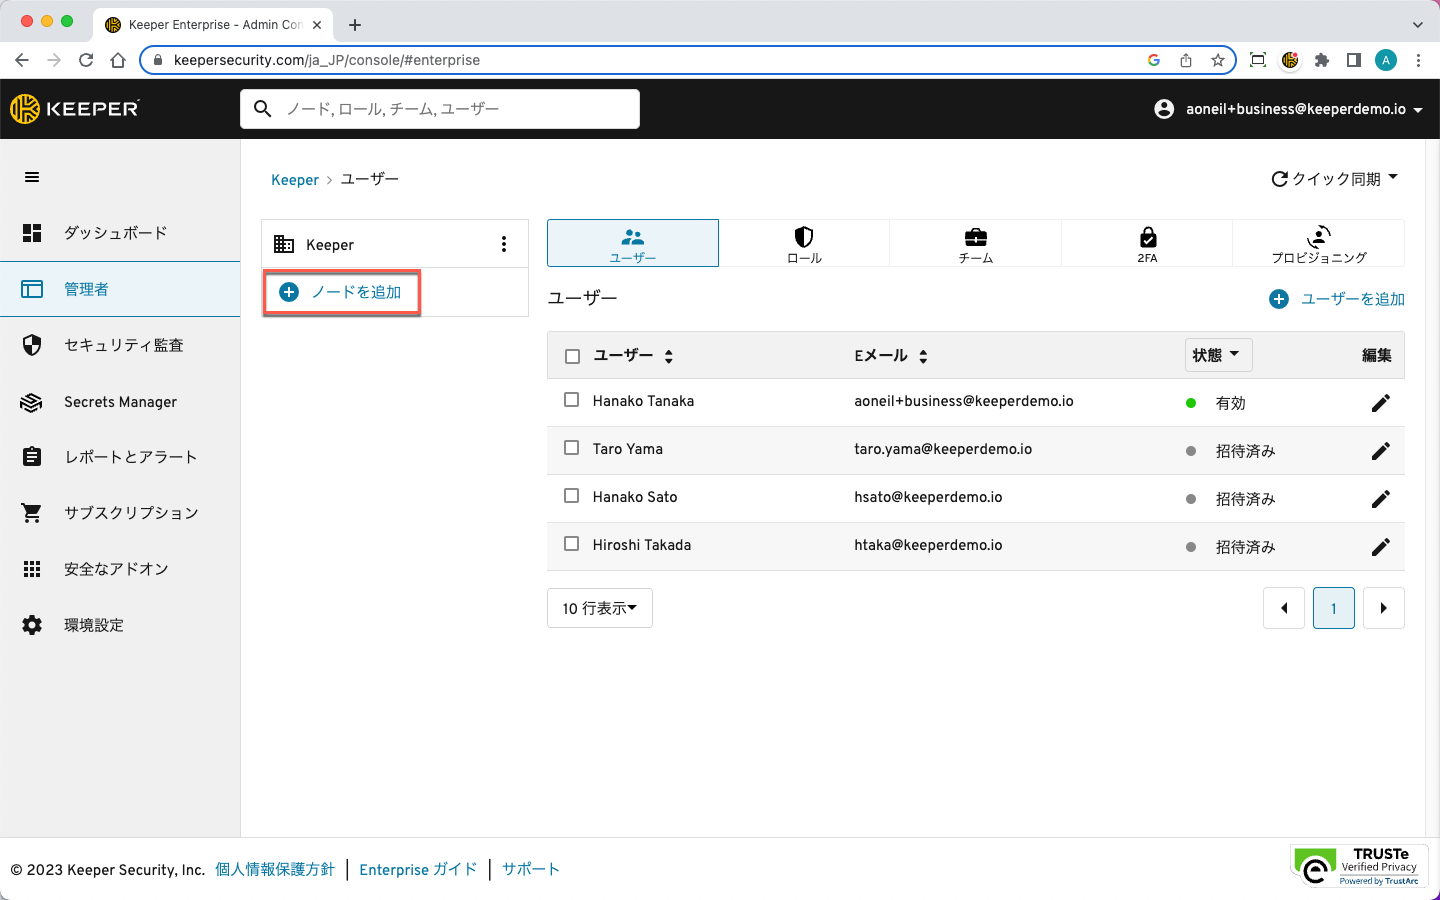Open the Enterprise ガイド footer link

click(x=418, y=869)
